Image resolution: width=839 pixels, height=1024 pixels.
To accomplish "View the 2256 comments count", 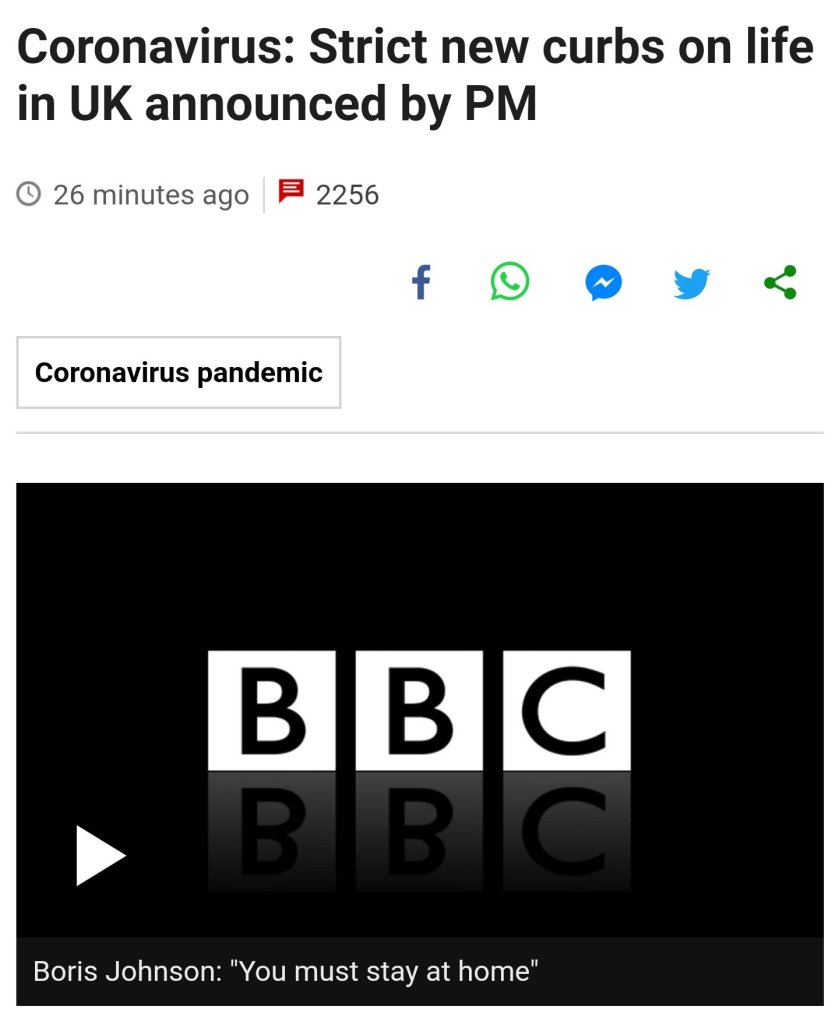I will tap(347, 194).
